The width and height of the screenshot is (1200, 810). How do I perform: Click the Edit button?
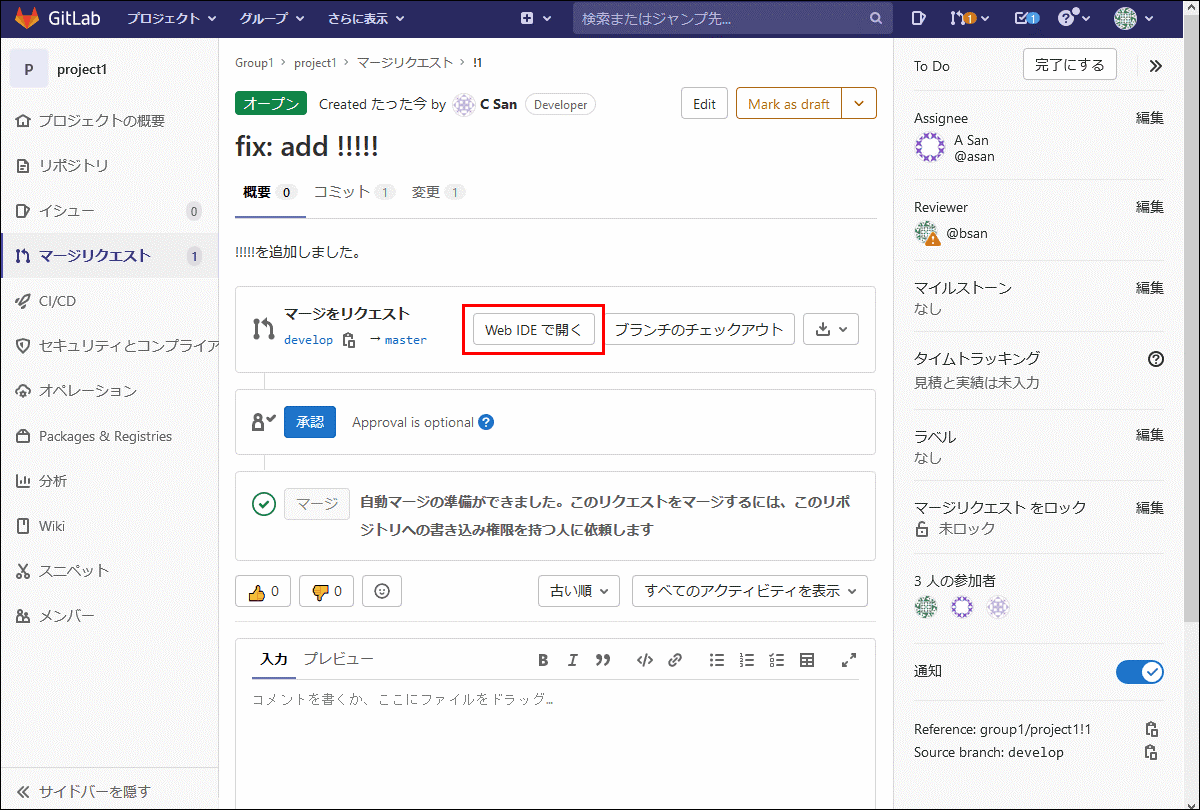tap(704, 104)
